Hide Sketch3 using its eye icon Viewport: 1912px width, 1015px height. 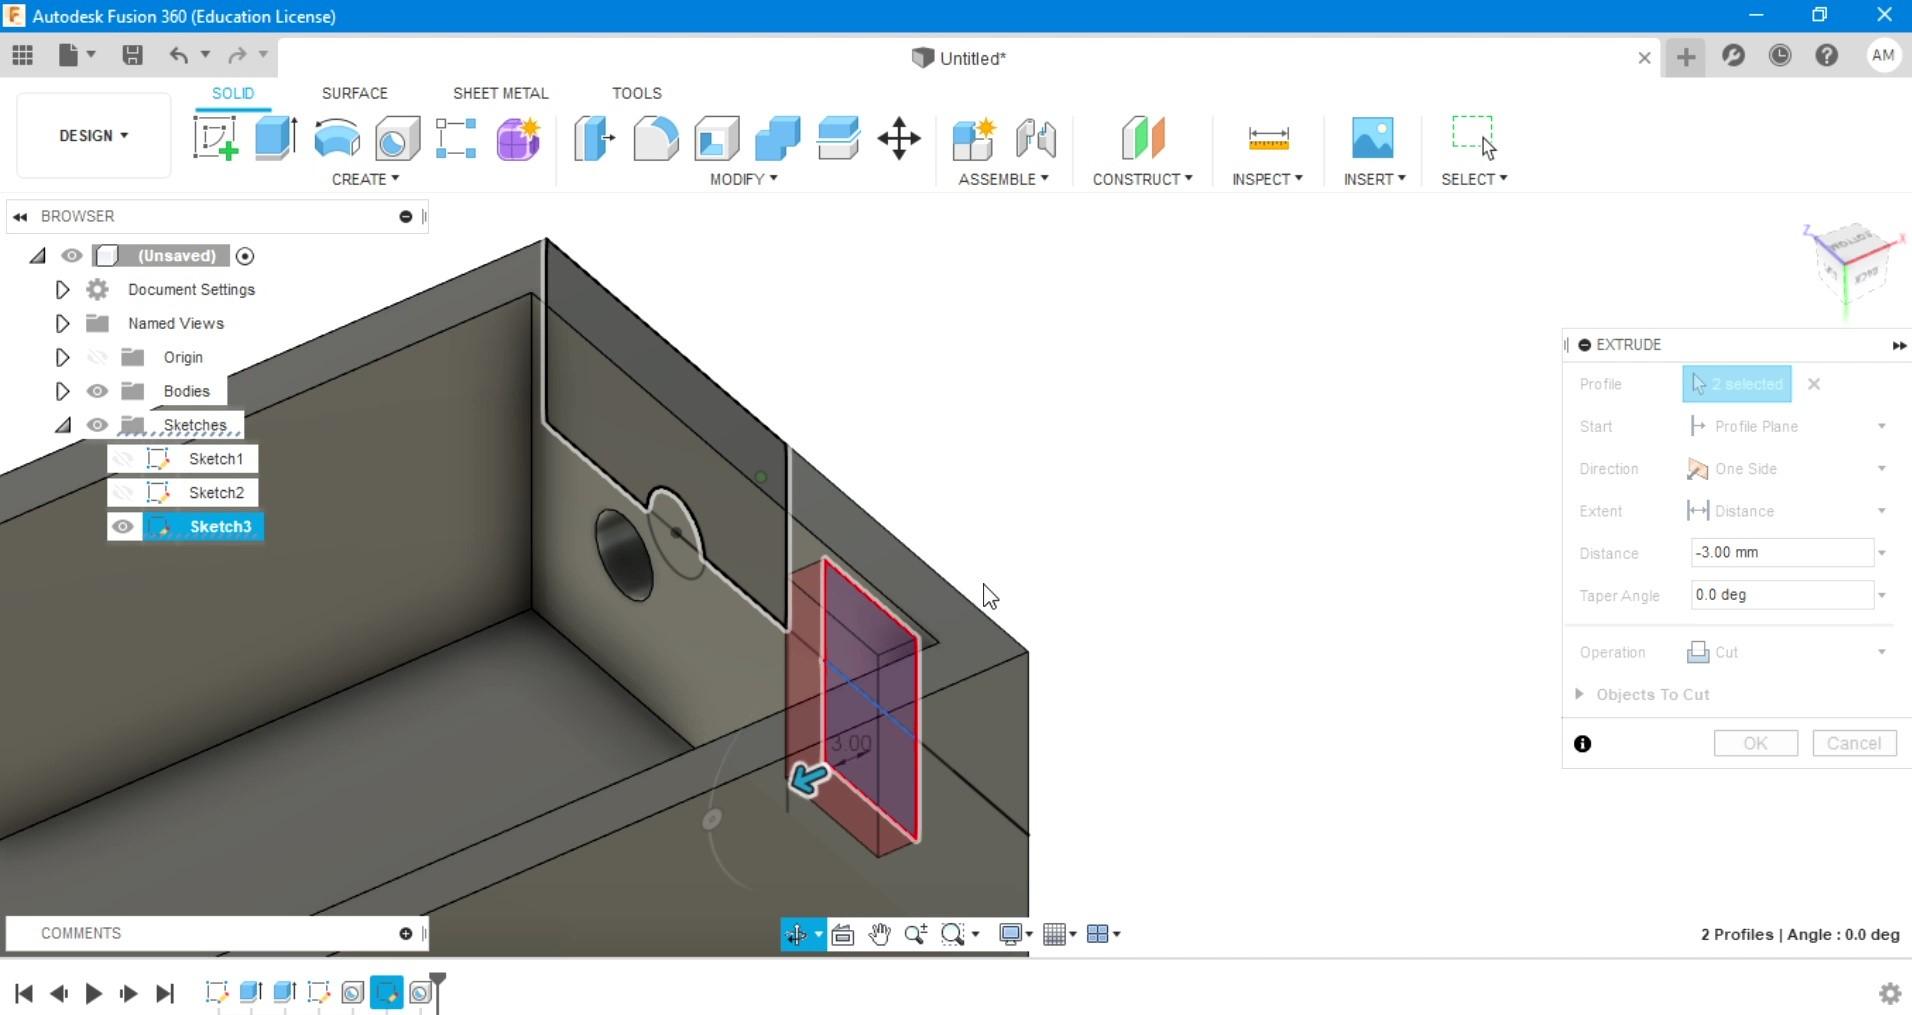tap(123, 527)
